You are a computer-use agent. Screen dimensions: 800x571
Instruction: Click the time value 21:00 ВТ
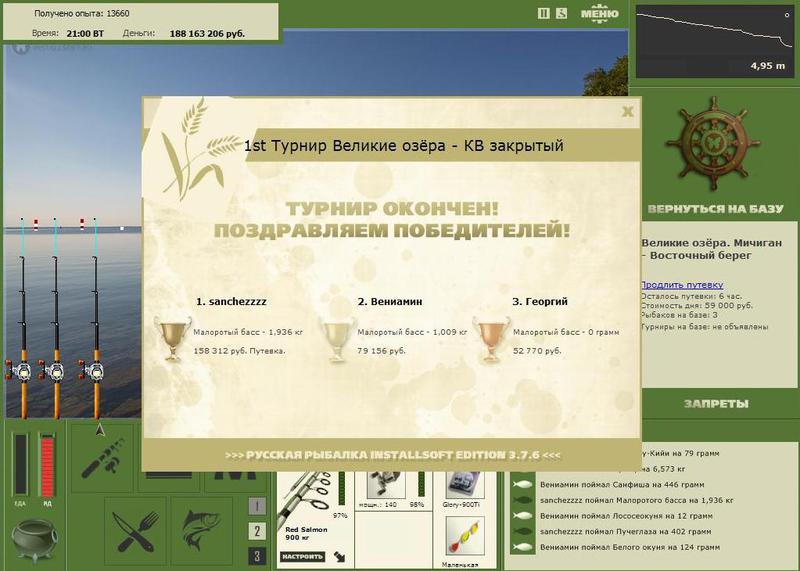click(x=85, y=34)
